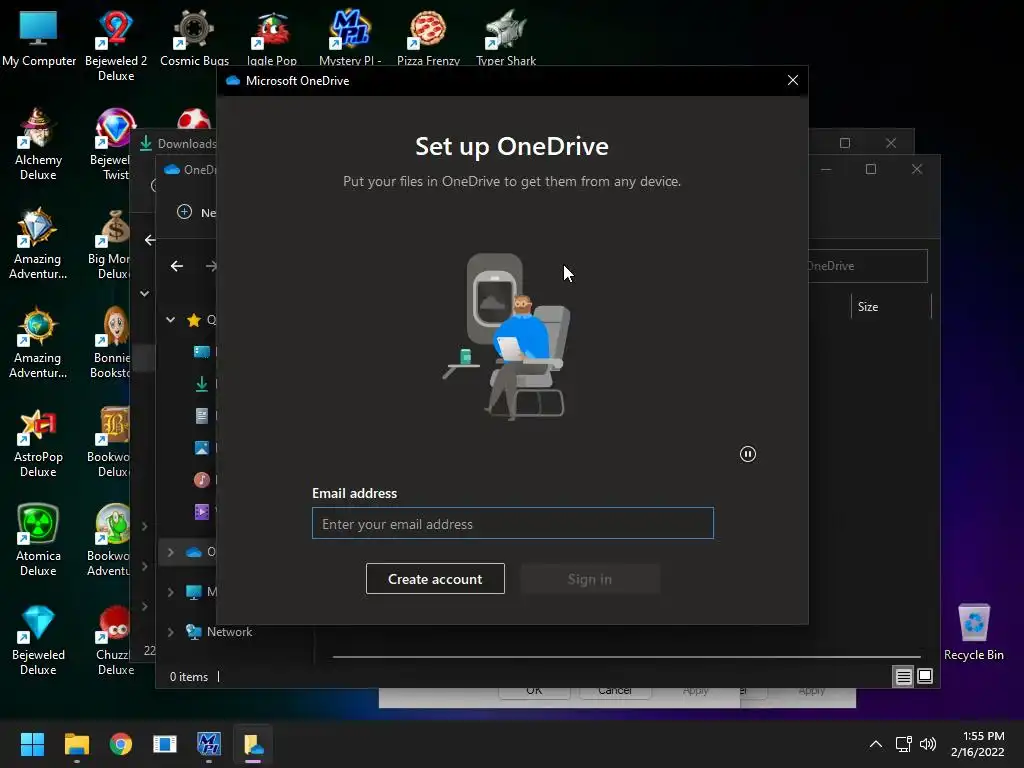
Task: Open Bejeweled Twist desktop shortcut
Action: (x=112, y=144)
